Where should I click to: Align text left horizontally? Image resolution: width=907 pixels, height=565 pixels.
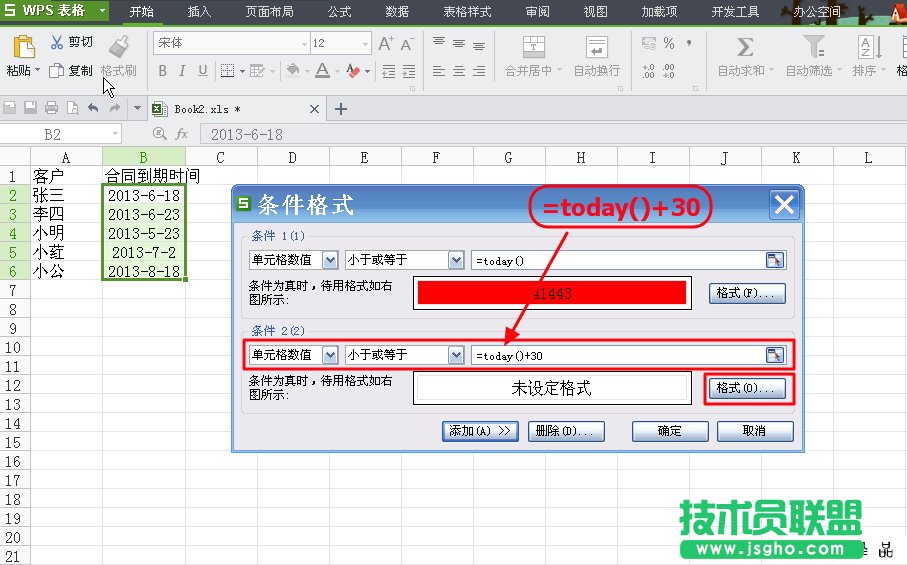pos(439,71)
